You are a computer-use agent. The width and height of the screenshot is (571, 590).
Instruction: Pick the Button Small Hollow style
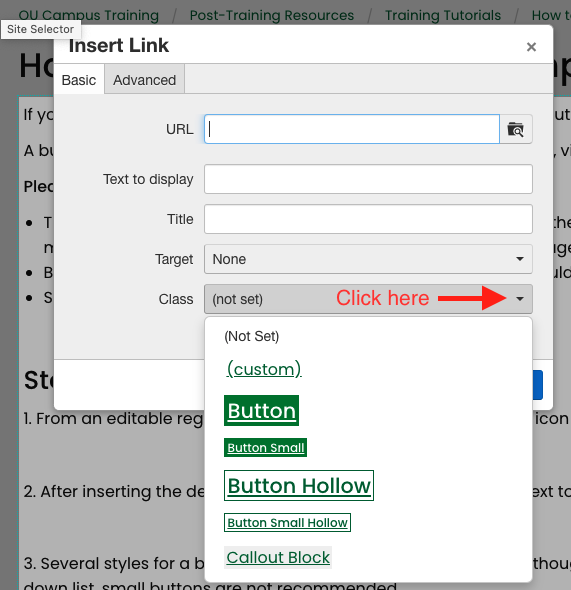tap(287, 522)
